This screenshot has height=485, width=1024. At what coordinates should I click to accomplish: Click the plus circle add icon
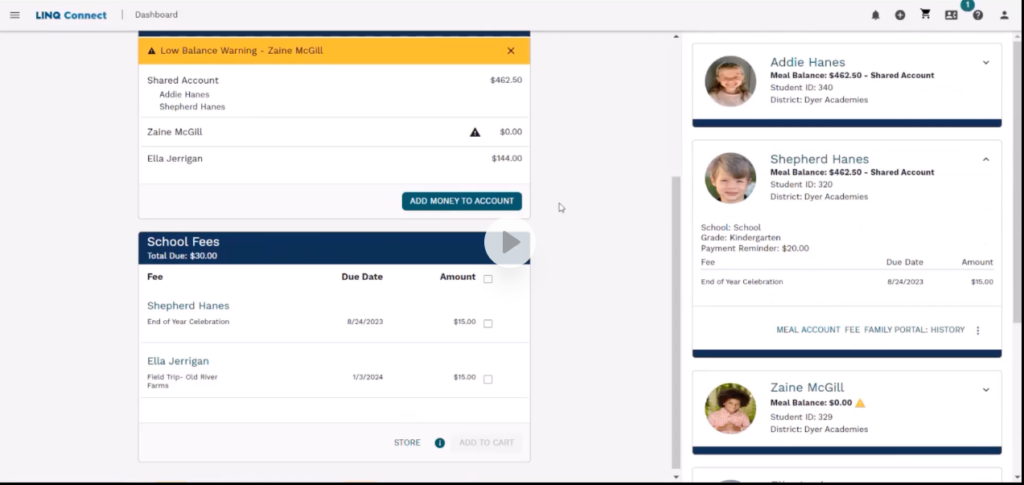[900, 15]
